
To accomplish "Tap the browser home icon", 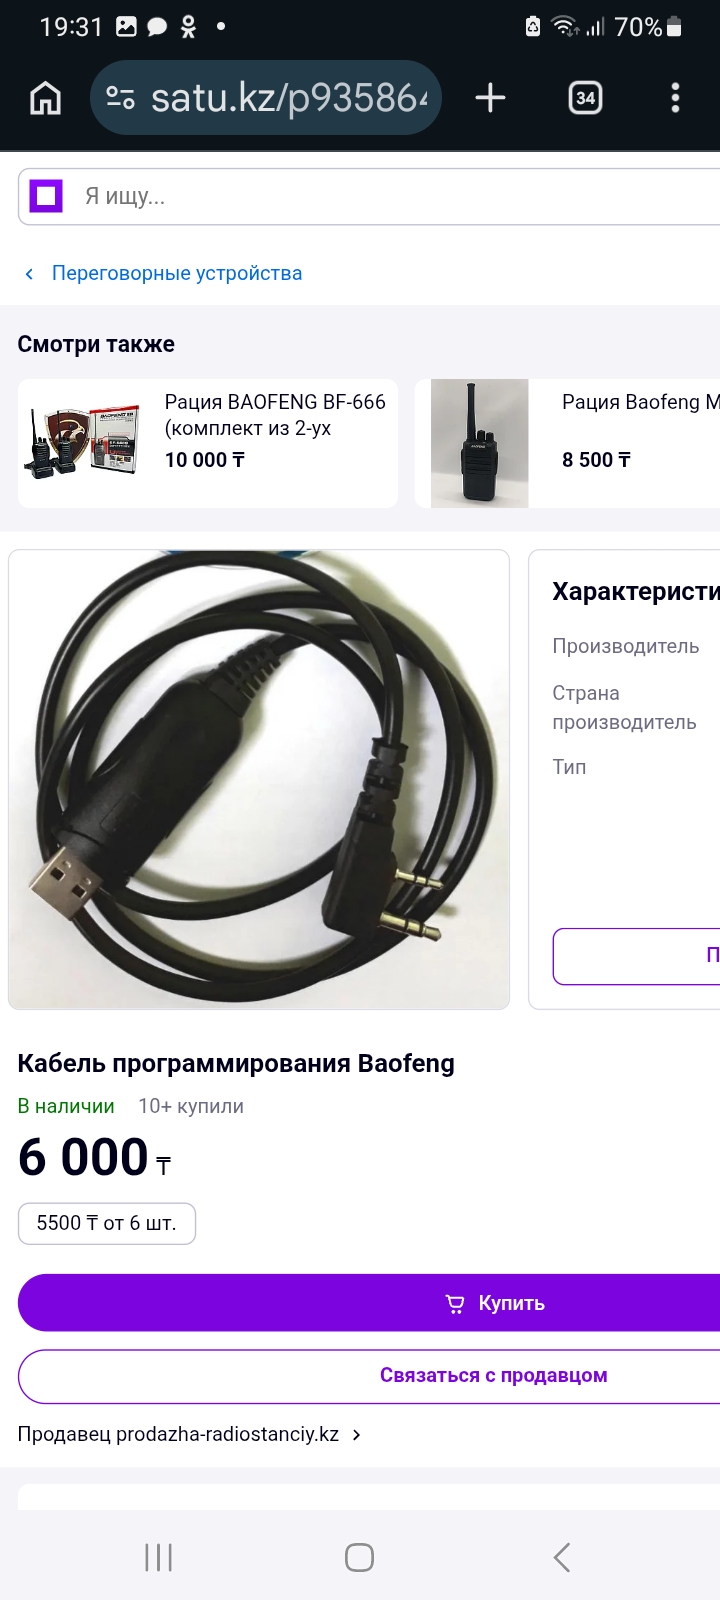I will [46, 98].
